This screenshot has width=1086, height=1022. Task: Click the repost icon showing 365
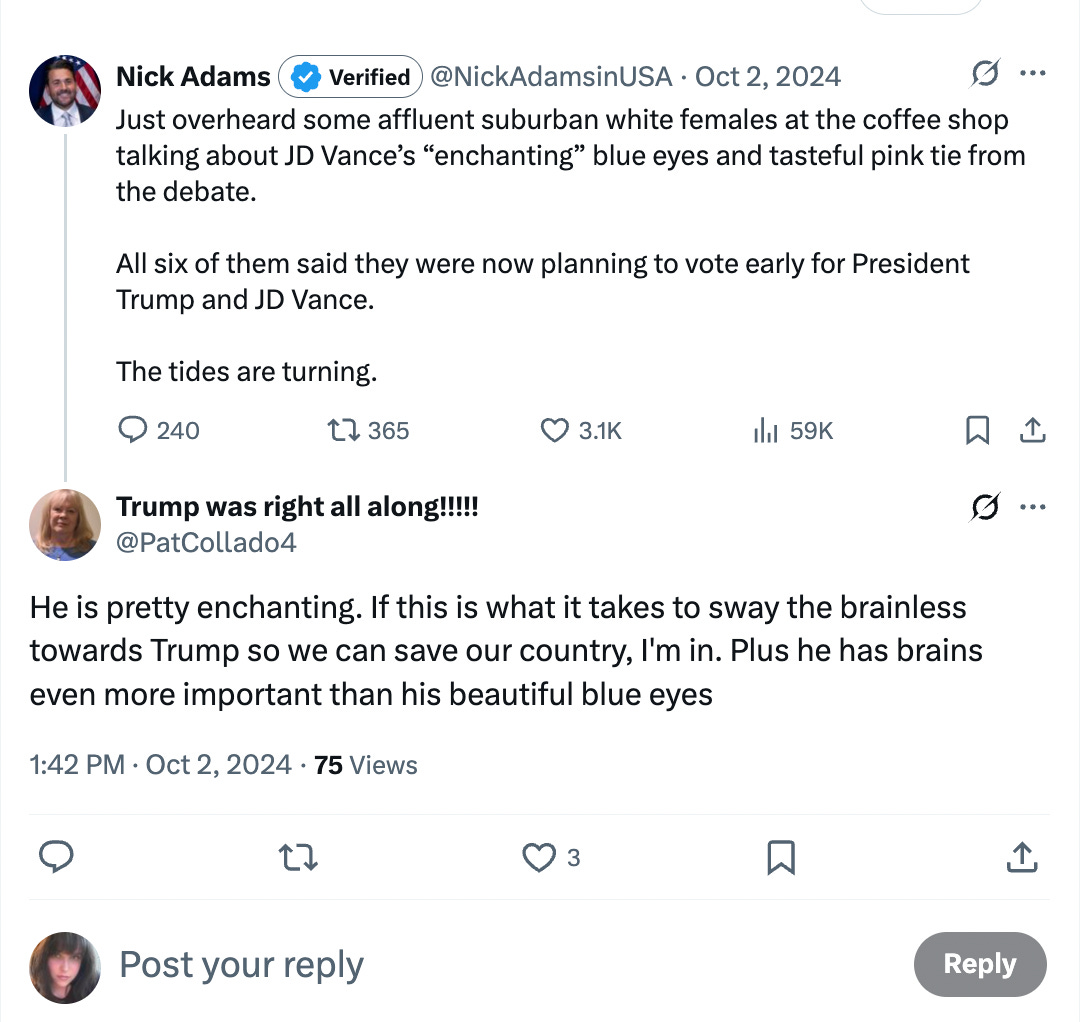click(341, 430)
